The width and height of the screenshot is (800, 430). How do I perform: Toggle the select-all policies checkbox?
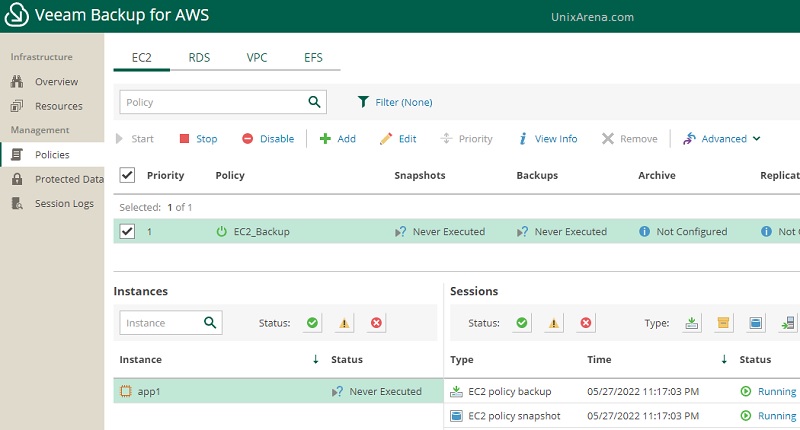[127, 175]
